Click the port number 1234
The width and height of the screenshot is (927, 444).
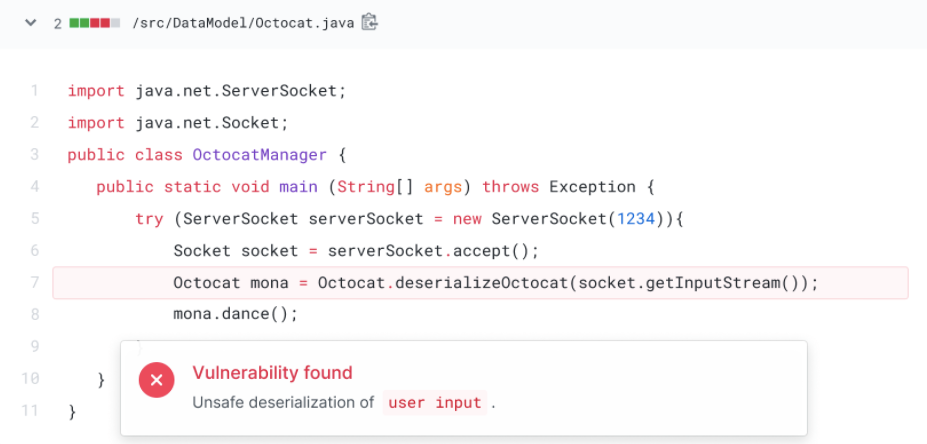(636, 219)
